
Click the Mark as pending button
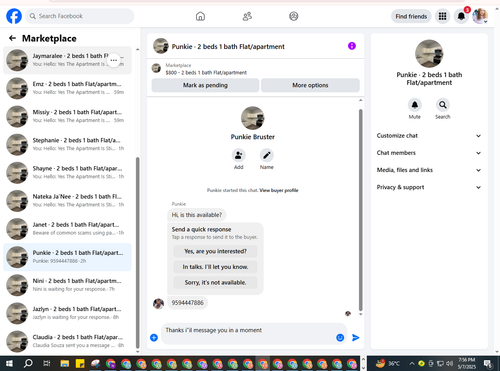[205, 85]
